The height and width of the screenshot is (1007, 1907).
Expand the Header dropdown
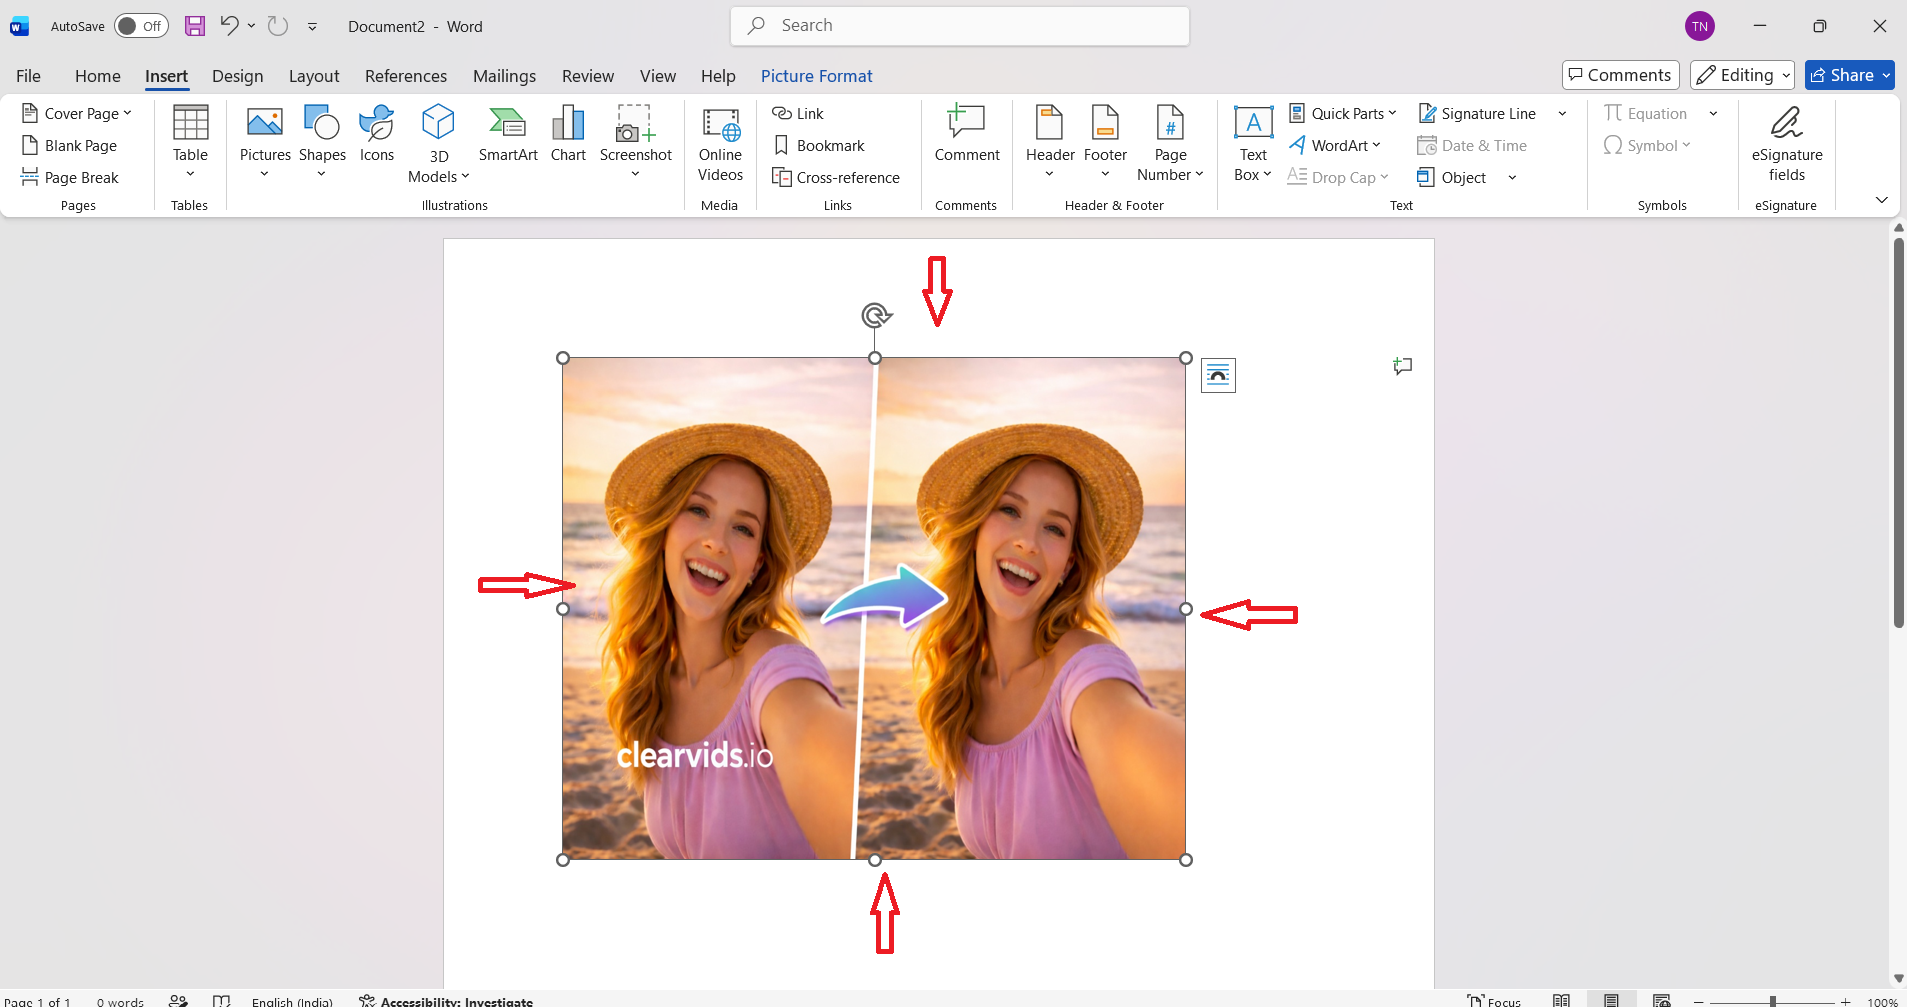1049,174
